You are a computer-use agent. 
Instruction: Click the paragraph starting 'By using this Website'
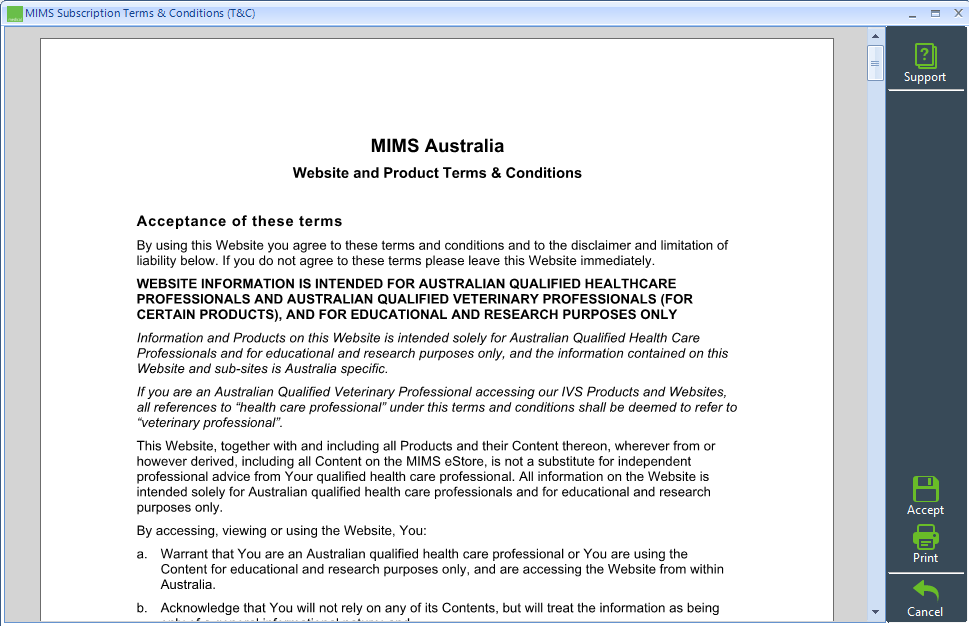pyautogui.click(x=432, y=253)
